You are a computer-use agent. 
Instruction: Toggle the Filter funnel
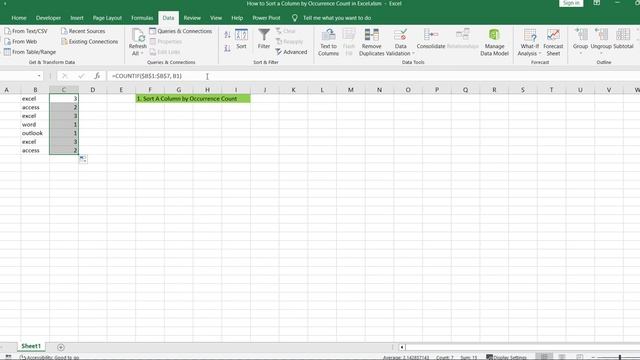[264, 39]
